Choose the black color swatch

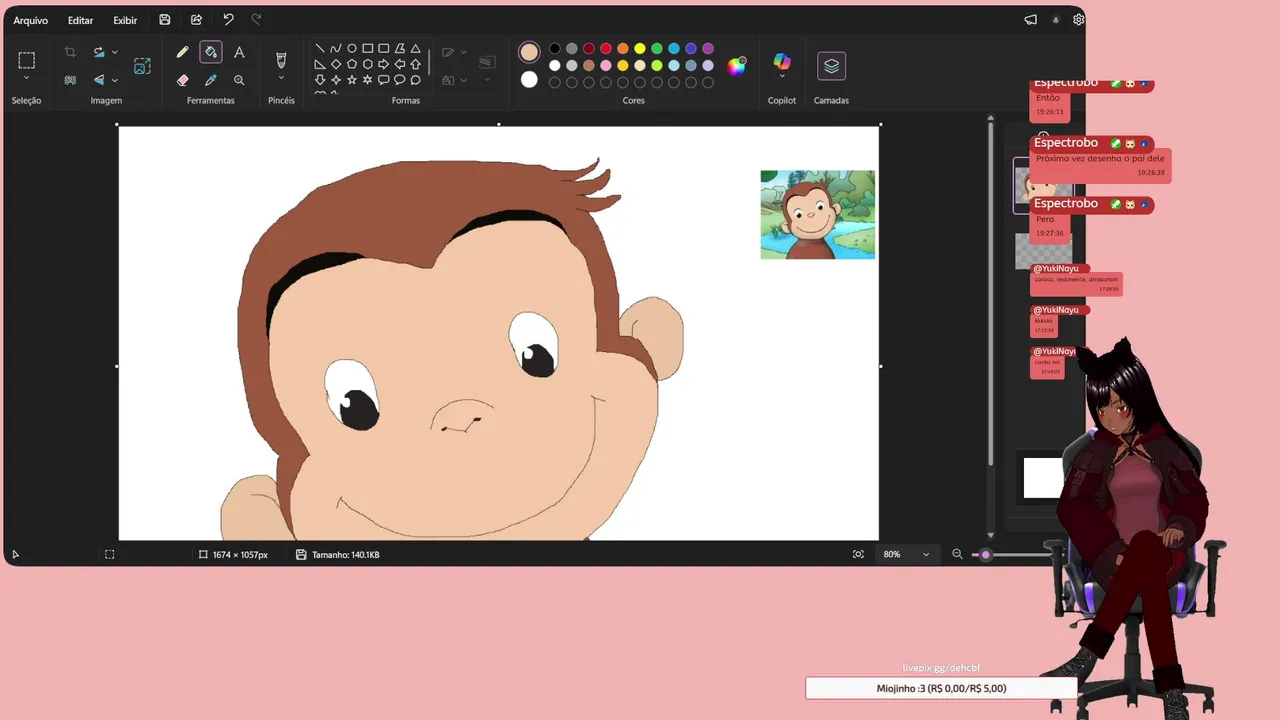pos(555,48)
